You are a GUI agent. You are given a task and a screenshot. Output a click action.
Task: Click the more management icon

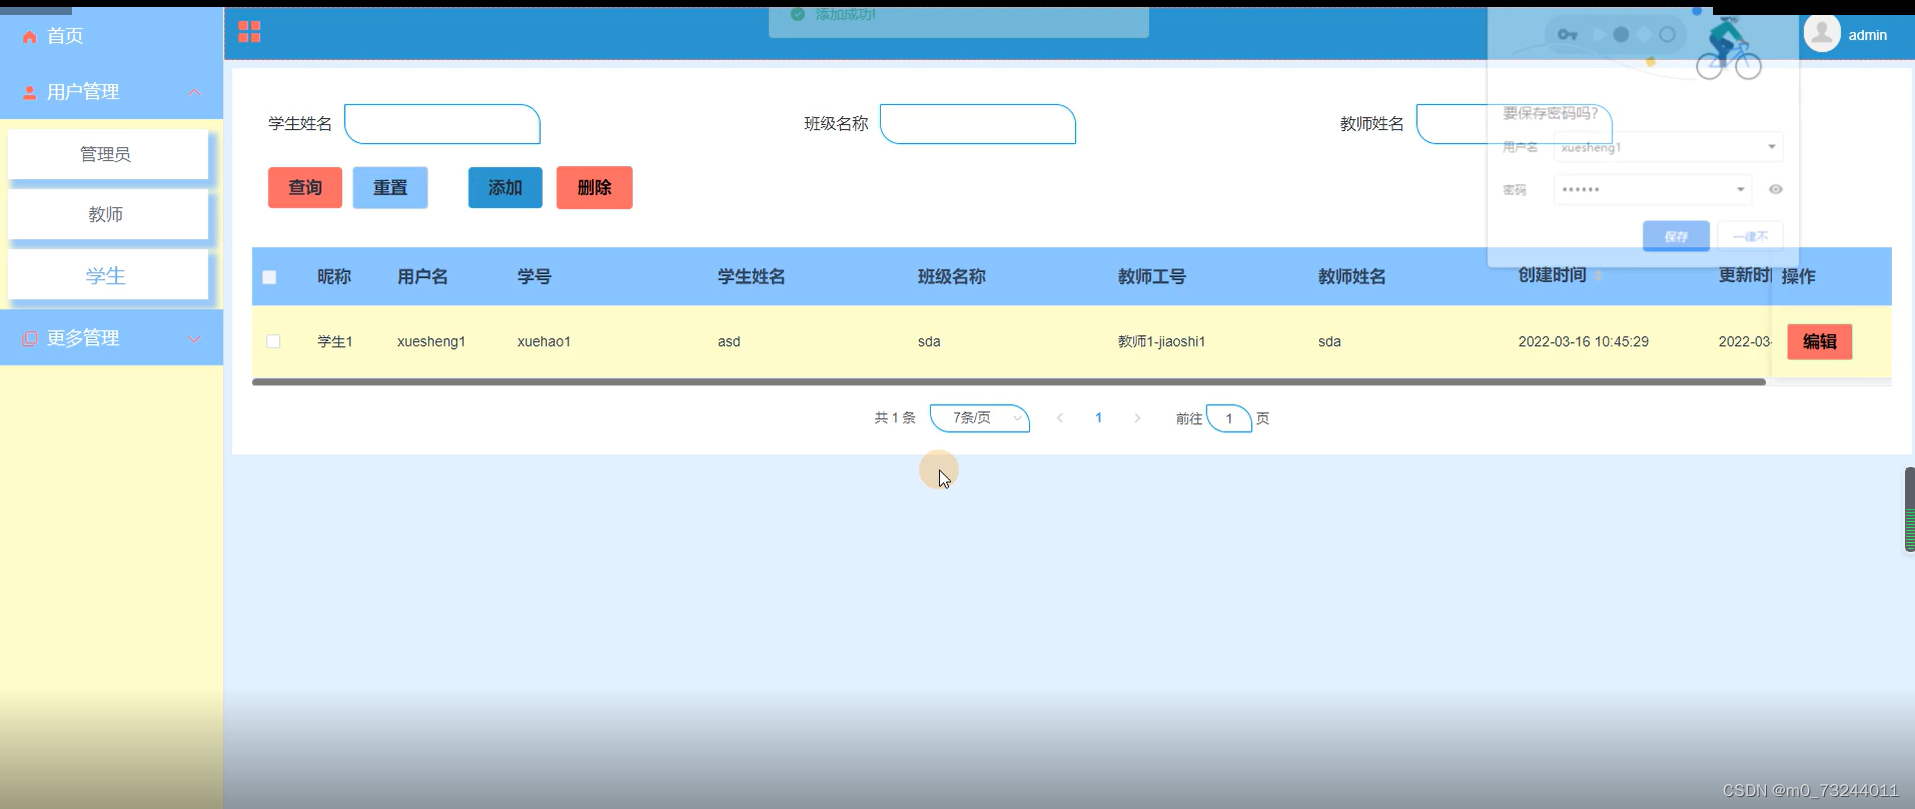pos(30,339)
